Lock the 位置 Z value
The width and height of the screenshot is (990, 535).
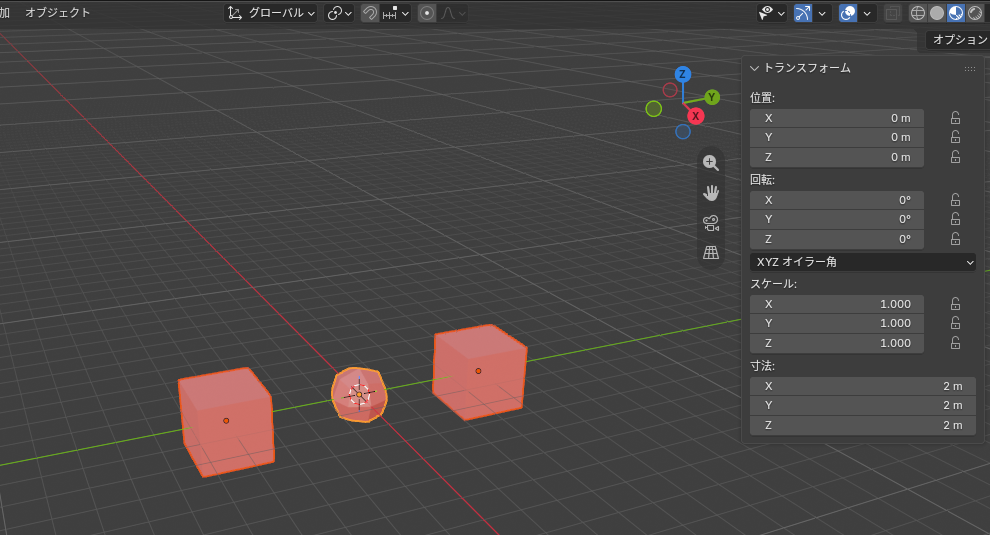coord(955,157)
